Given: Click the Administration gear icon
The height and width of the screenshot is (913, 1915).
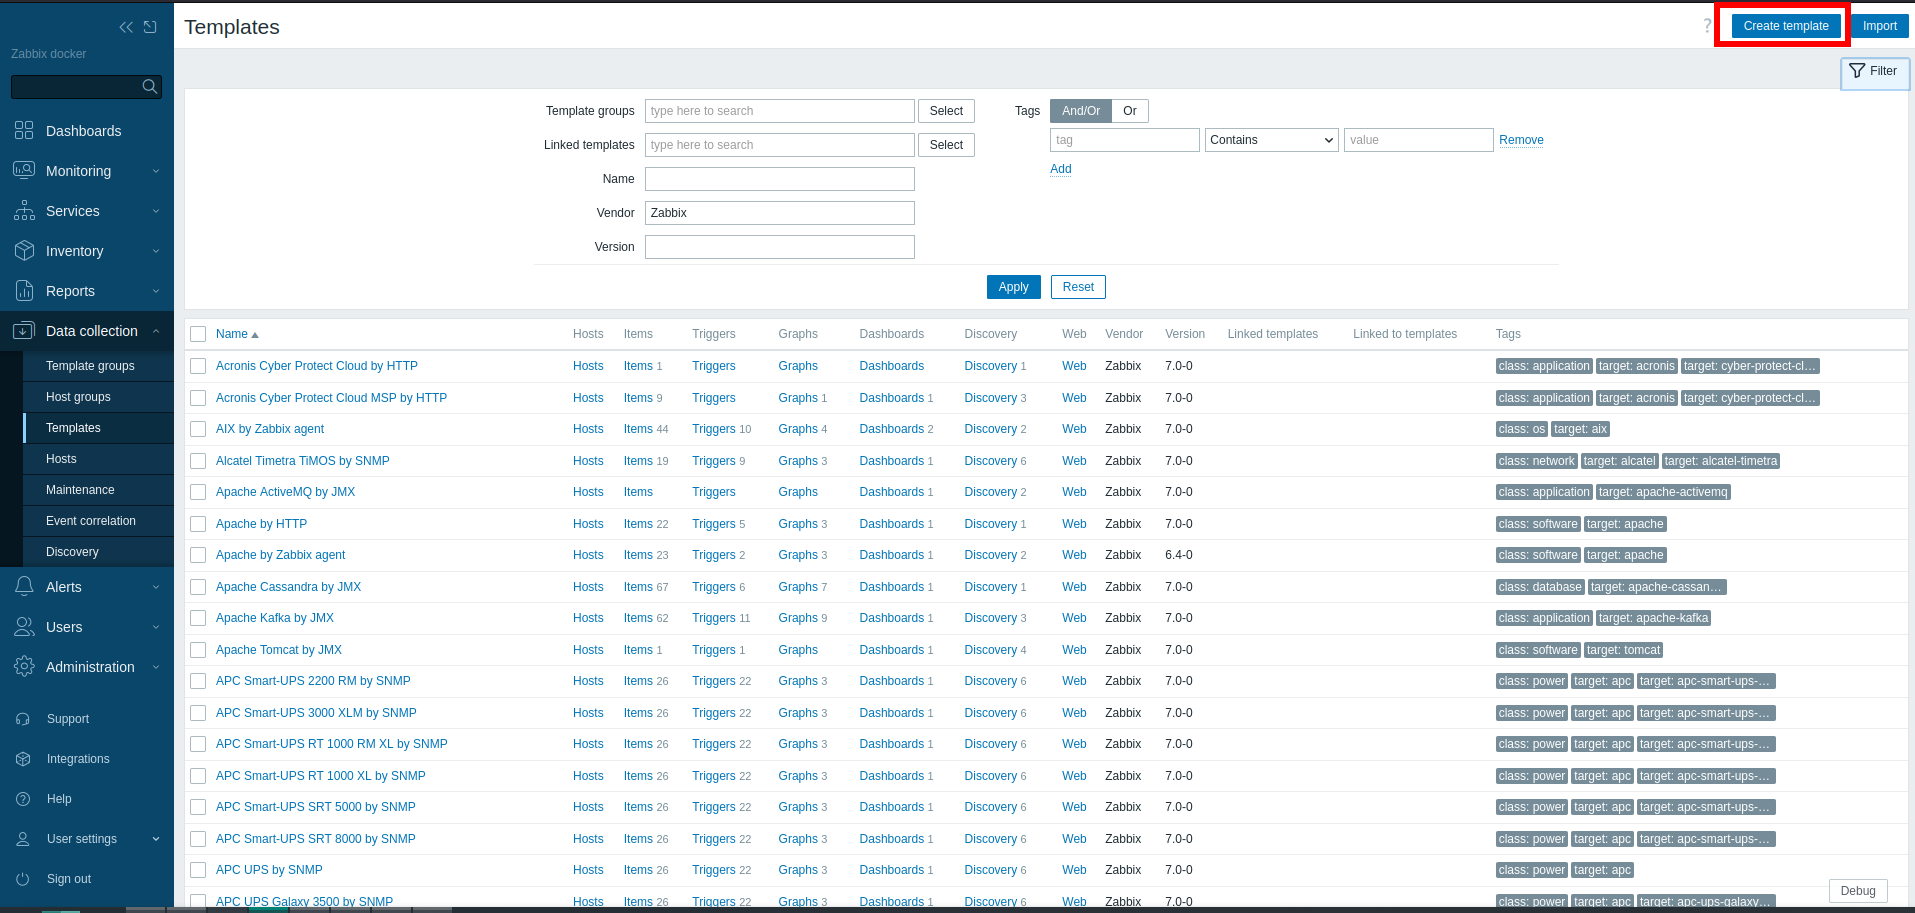Looking at the screenshot, I should tap(24, 667).
